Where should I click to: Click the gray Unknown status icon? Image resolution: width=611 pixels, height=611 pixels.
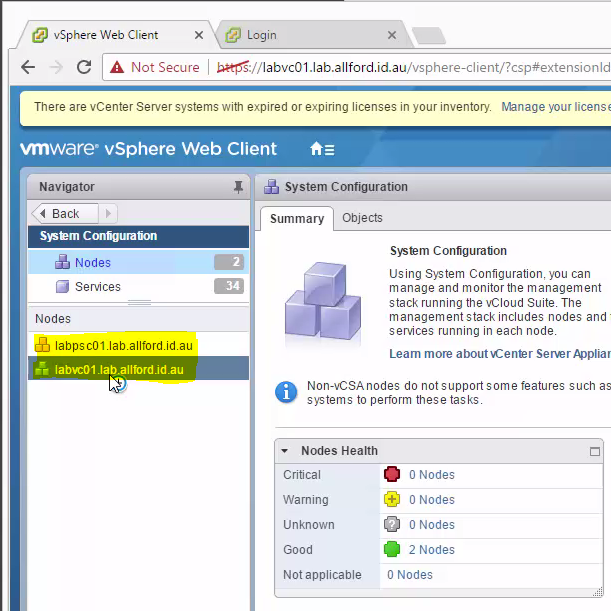pyautogui.click(x=392, y=524)
